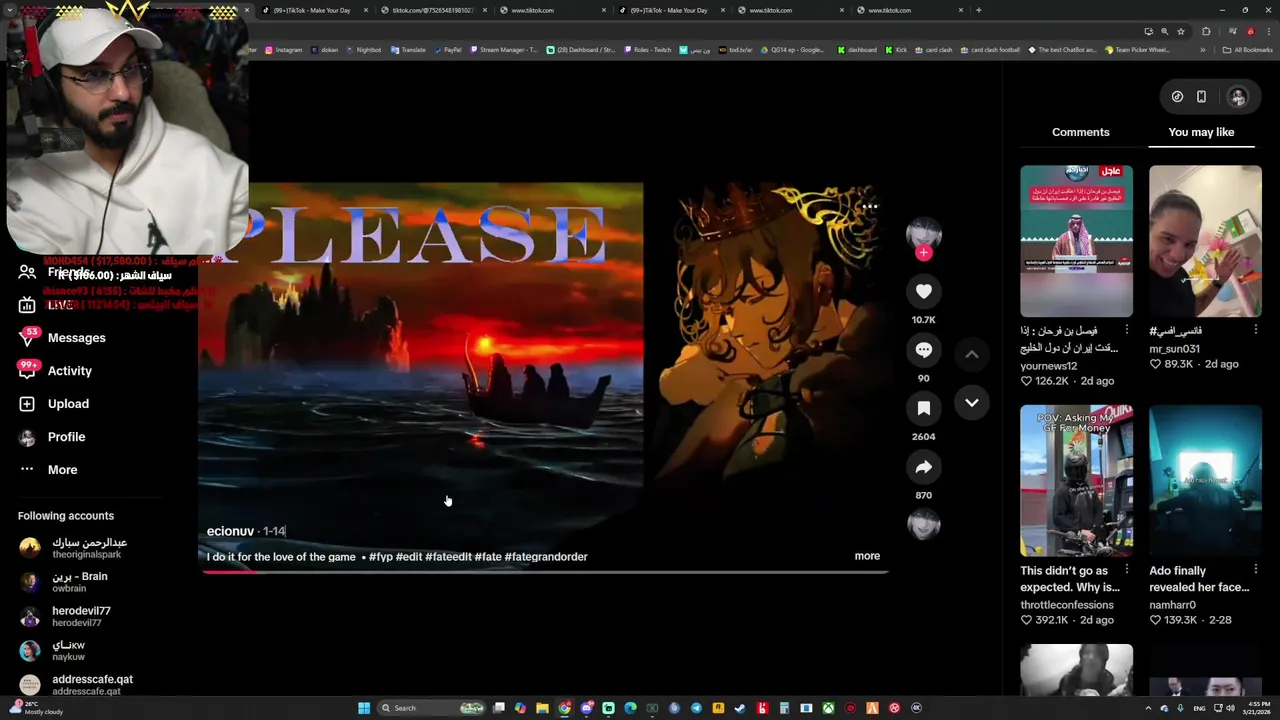Viewport: 1280px width, 720px height.
Task: Follow creator via red plus badge
Action: click(x=923, y=253)
